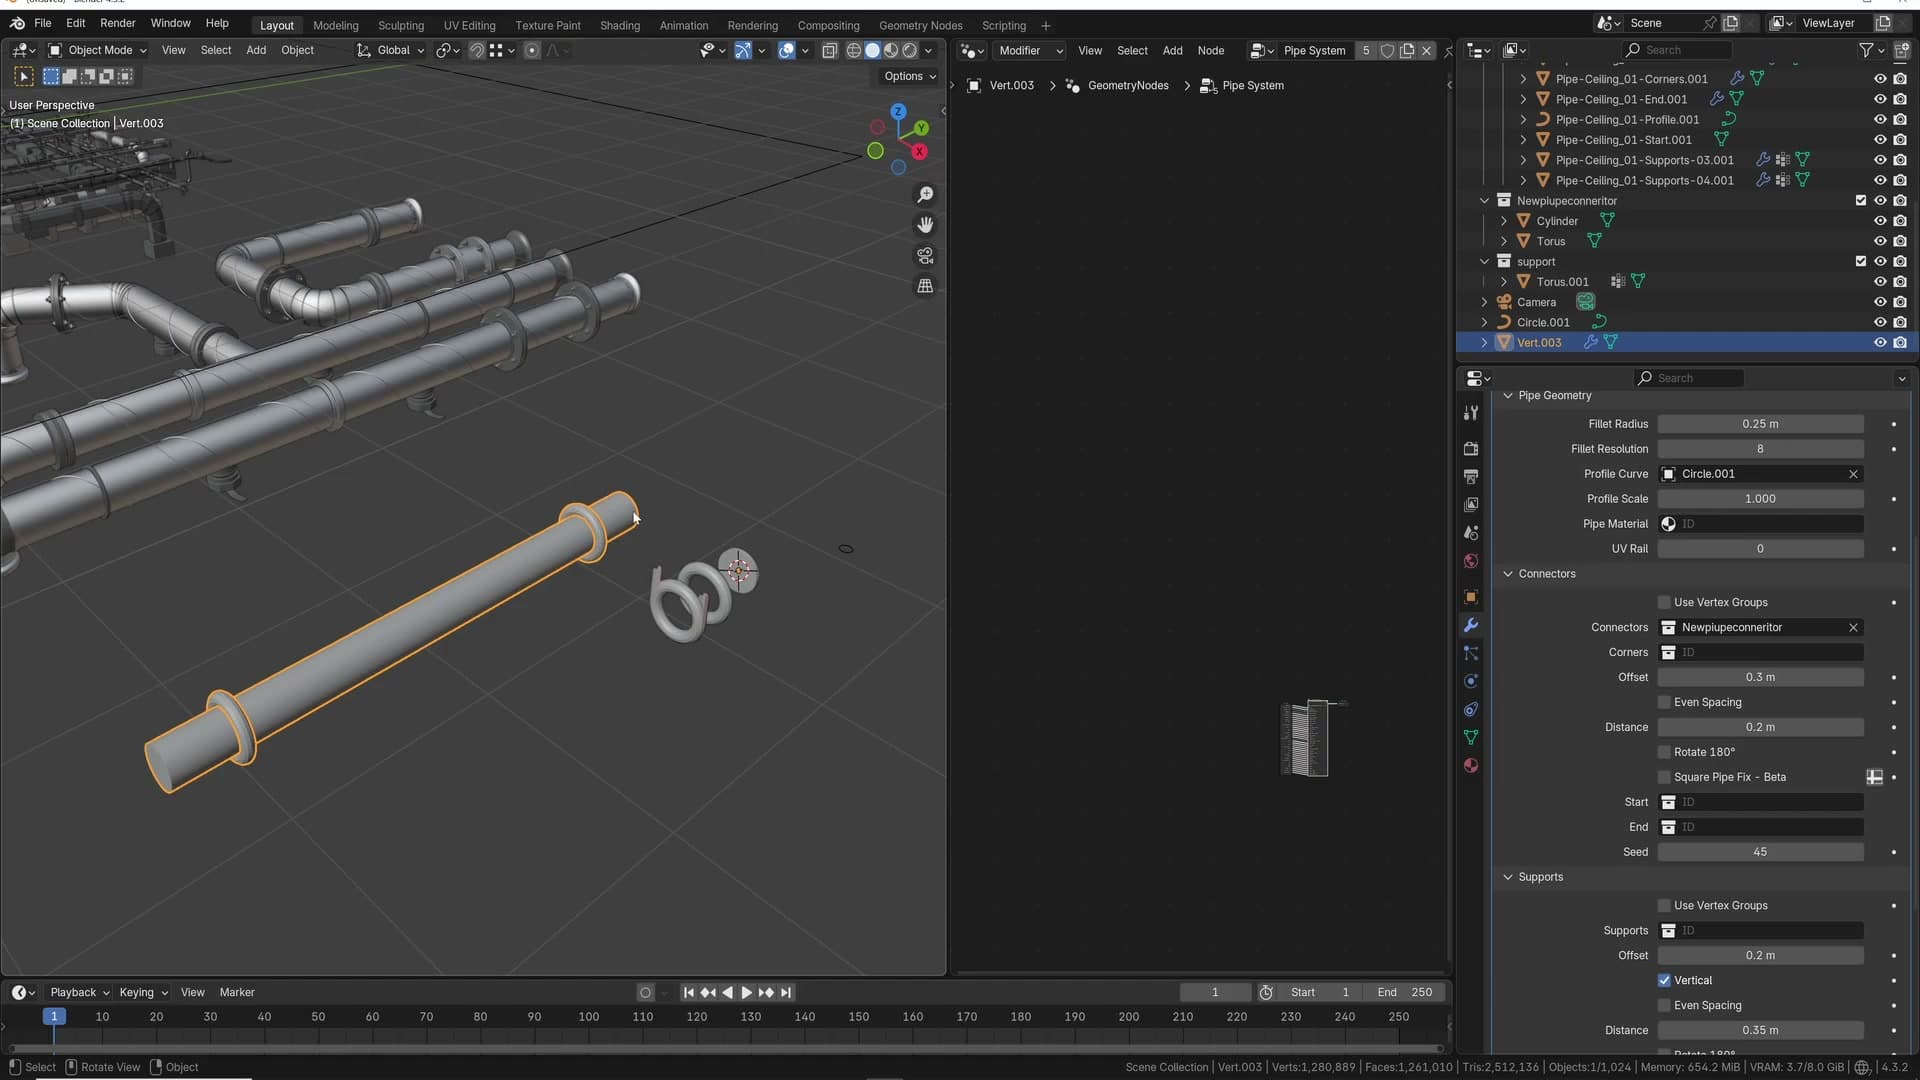Collapse the Connectors panel

(x=1508, y=574)
